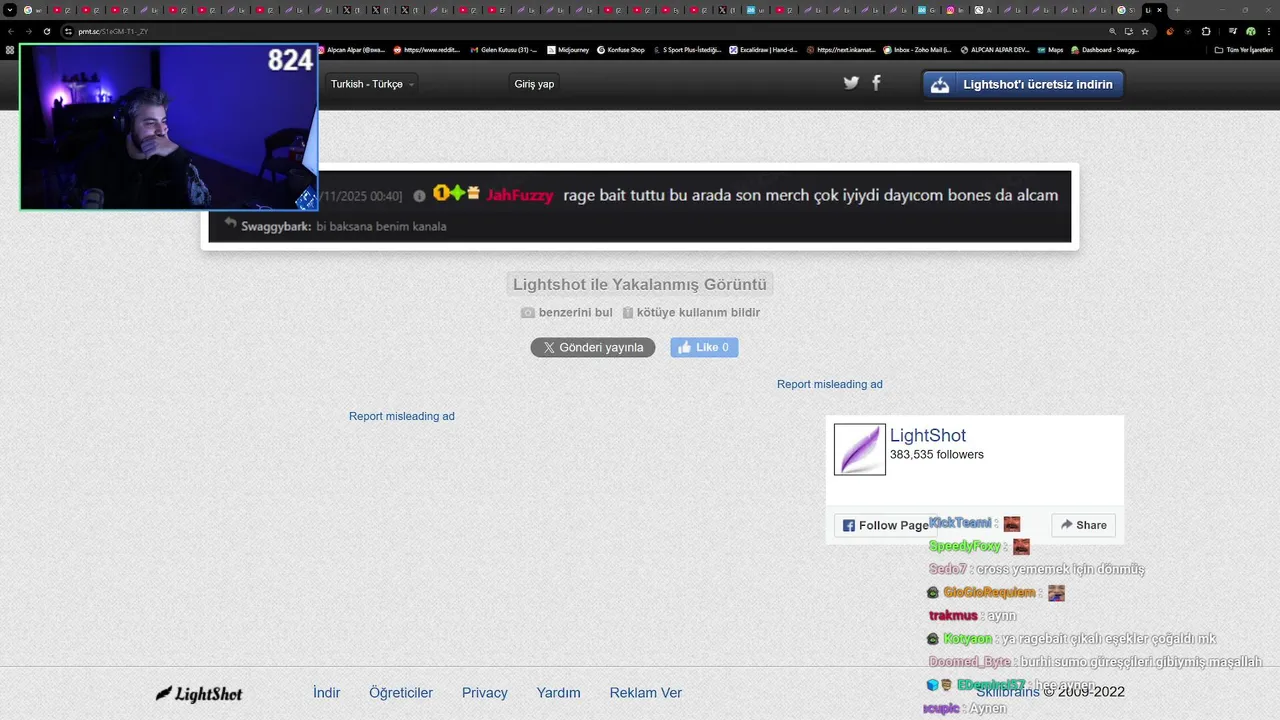
Task: Open the Konfuse Shop bookmark
Action: pyautogui.click(x=621, y=49)
